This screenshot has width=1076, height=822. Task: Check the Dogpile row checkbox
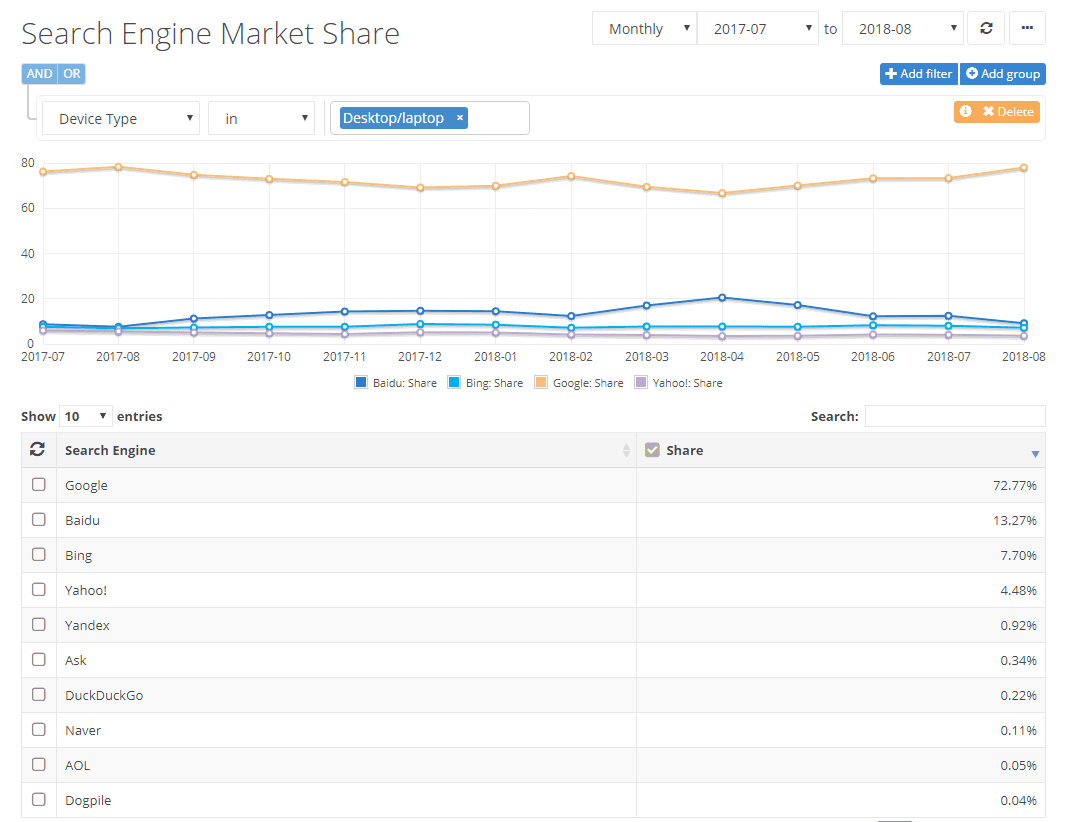[39, 799]
